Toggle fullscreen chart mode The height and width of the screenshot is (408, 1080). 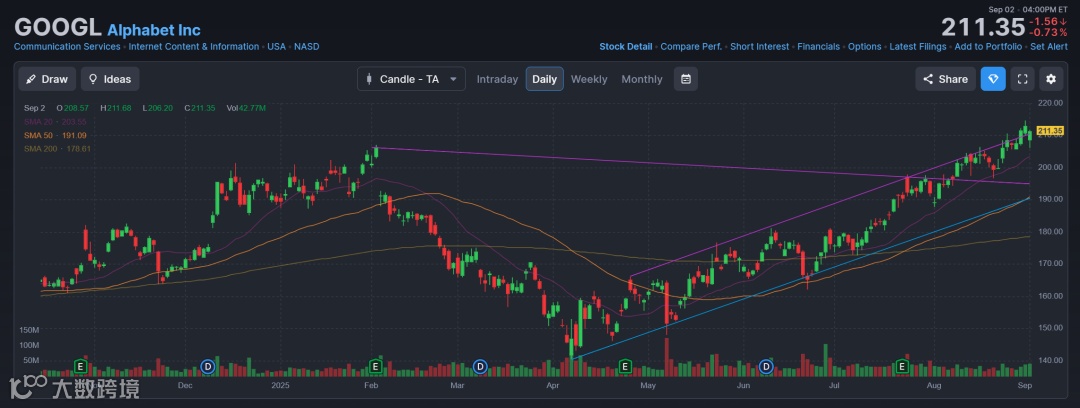pyautogui.click(x=1023, y=79)
